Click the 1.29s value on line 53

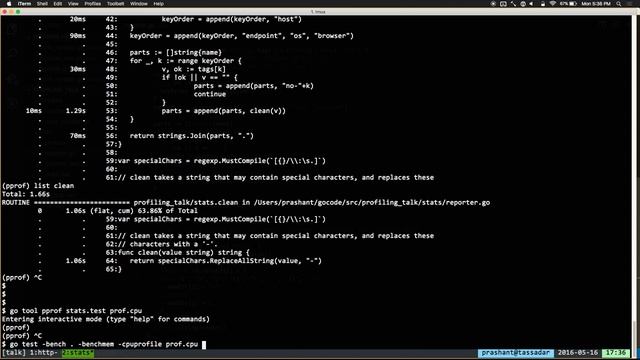click(76, 111)
